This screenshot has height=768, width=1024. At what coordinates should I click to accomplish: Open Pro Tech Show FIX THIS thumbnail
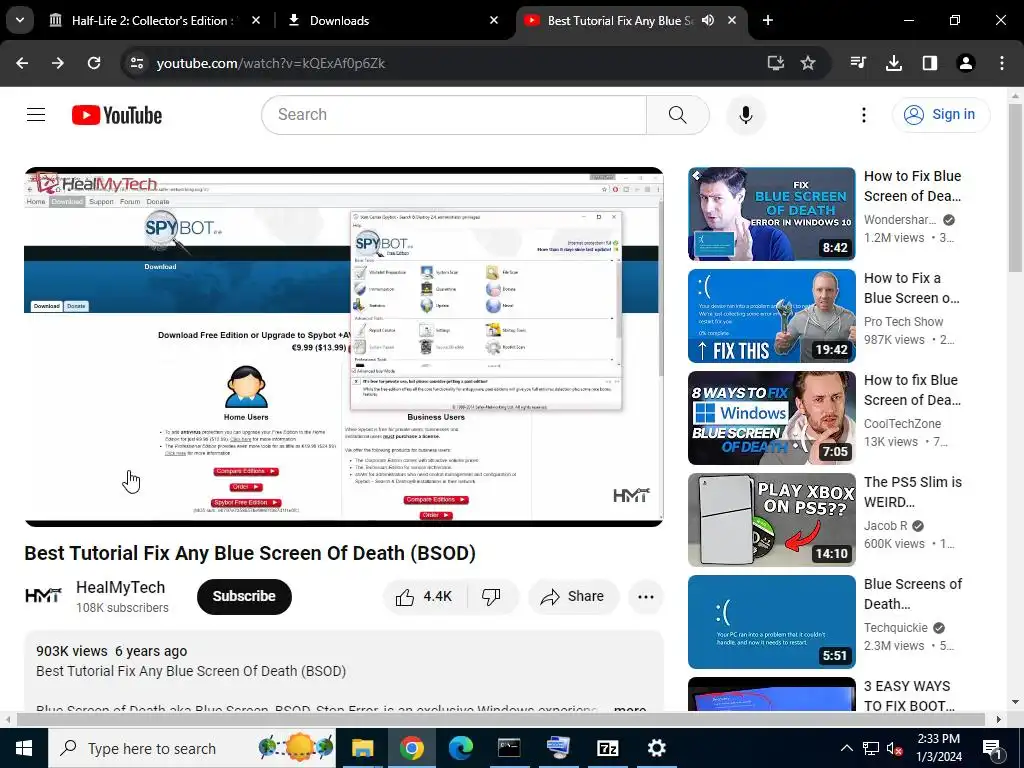(771, 315)
